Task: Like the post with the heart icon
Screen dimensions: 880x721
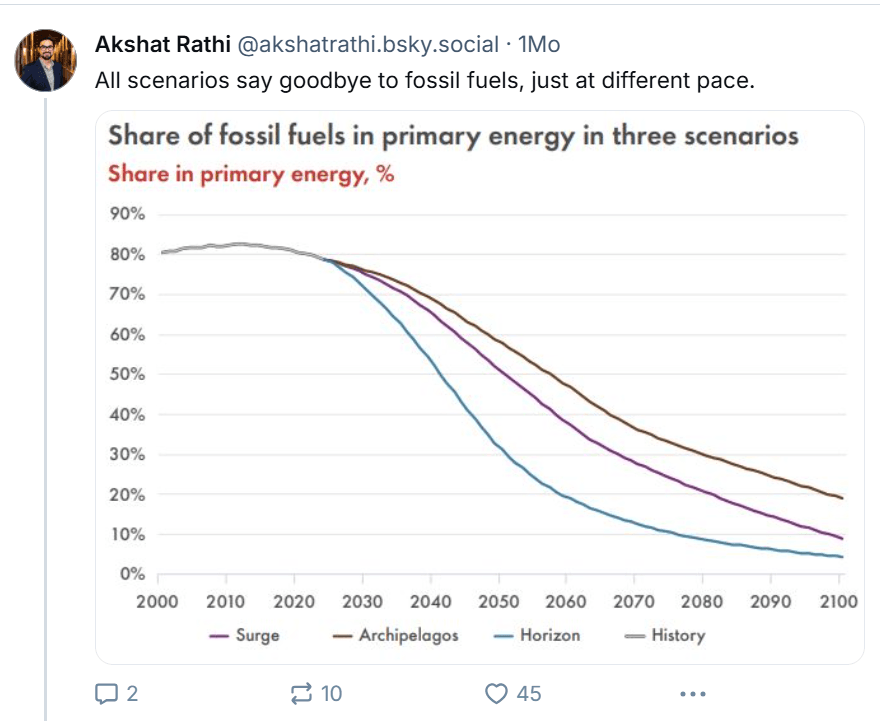Action: point(497,693)
